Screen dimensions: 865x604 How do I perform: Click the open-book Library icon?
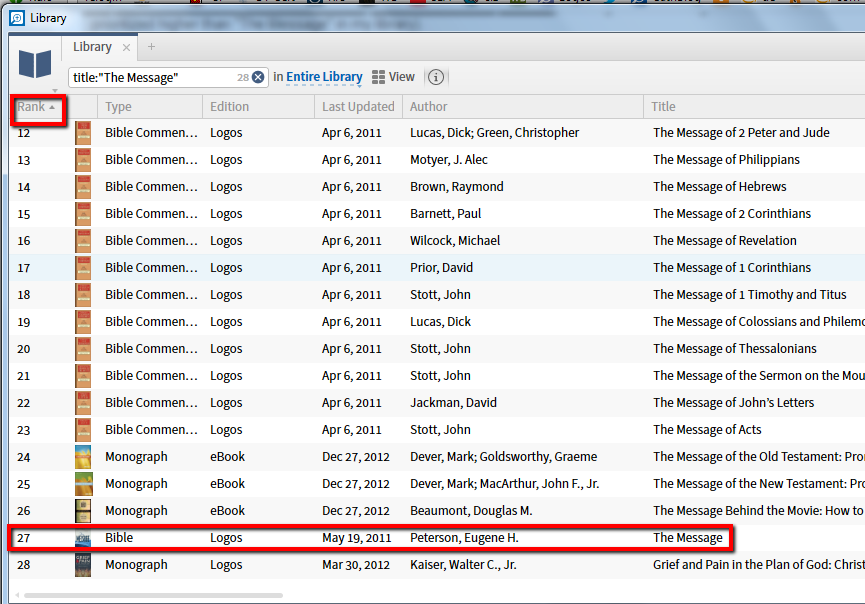tap(35, 63)
